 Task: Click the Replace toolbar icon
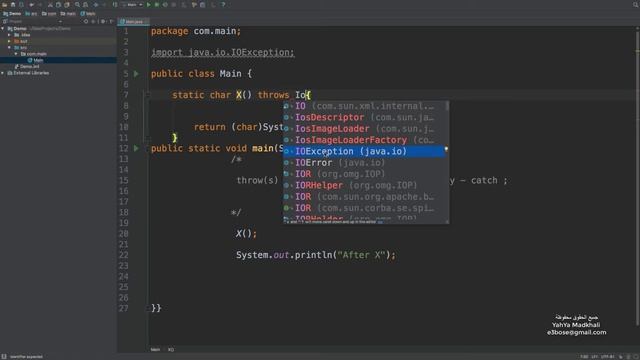tap(85, 4)
